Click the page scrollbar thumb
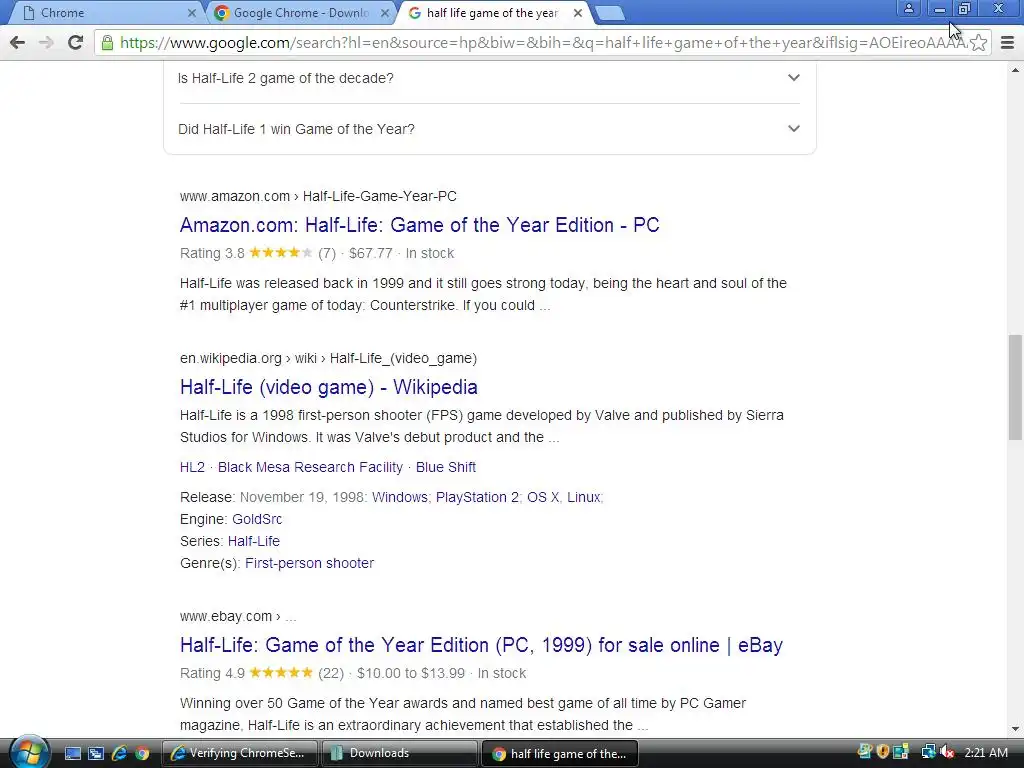This screenshot has height=768, width=1024. point(1015,387)
